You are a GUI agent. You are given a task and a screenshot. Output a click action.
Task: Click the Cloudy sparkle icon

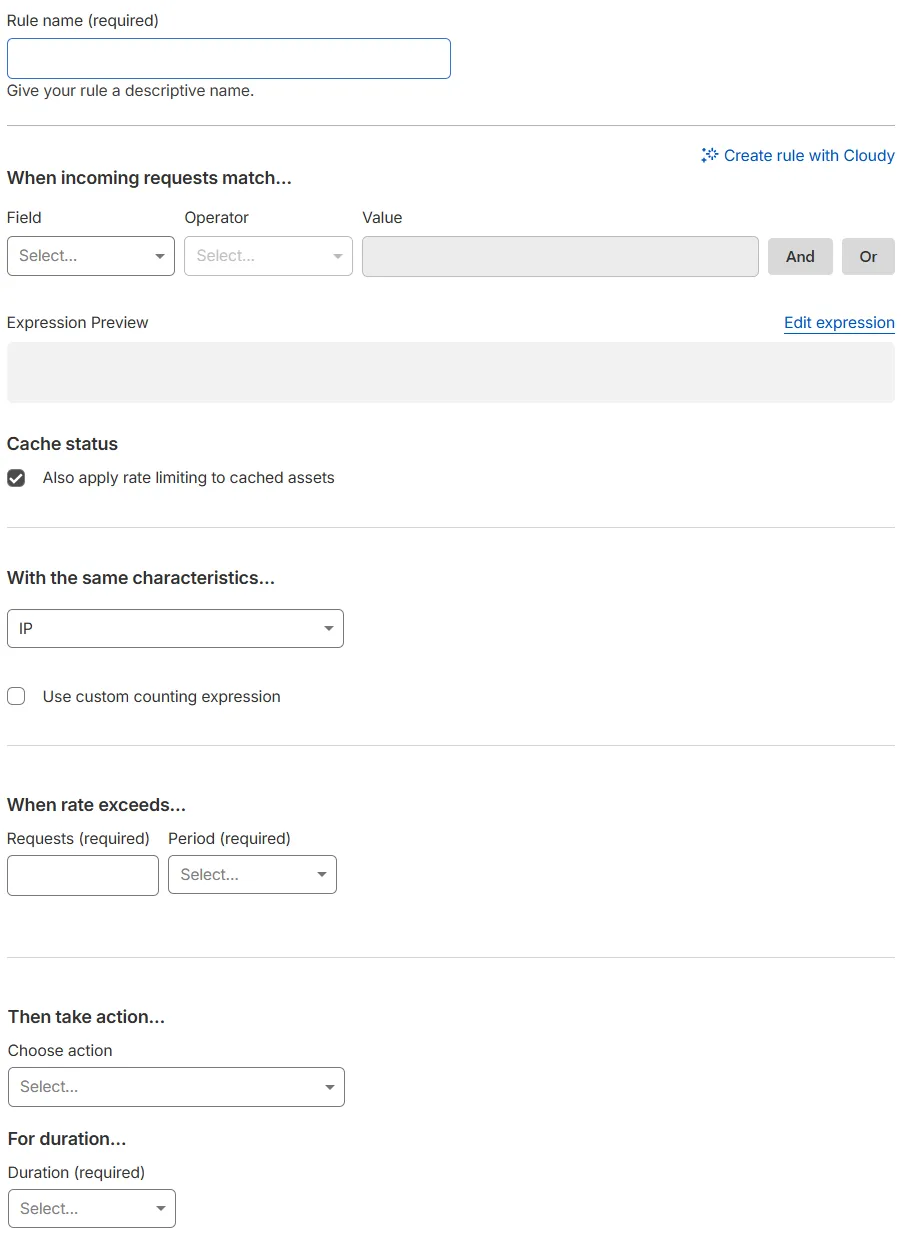pyautogui.click(x=708, y=155)
